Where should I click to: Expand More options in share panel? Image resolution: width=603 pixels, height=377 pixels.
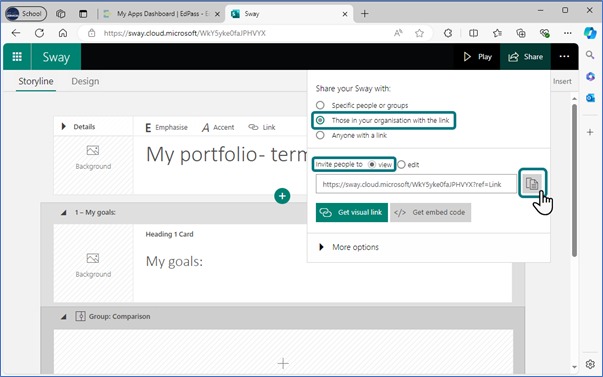tap(349, 247)
